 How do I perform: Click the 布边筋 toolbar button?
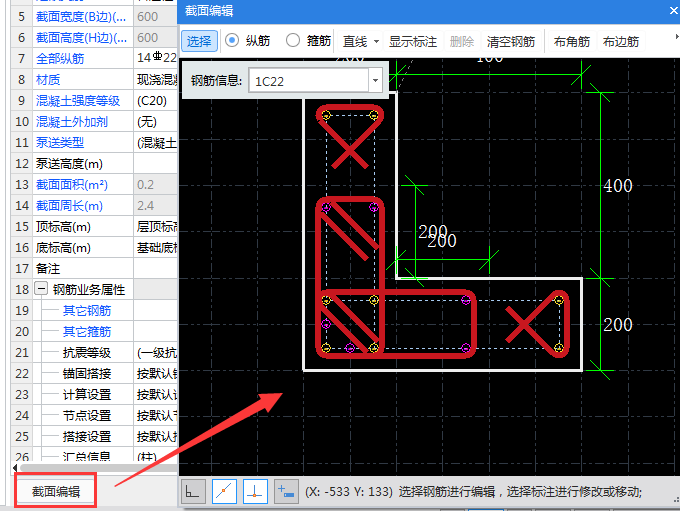[x=621, y=41]
